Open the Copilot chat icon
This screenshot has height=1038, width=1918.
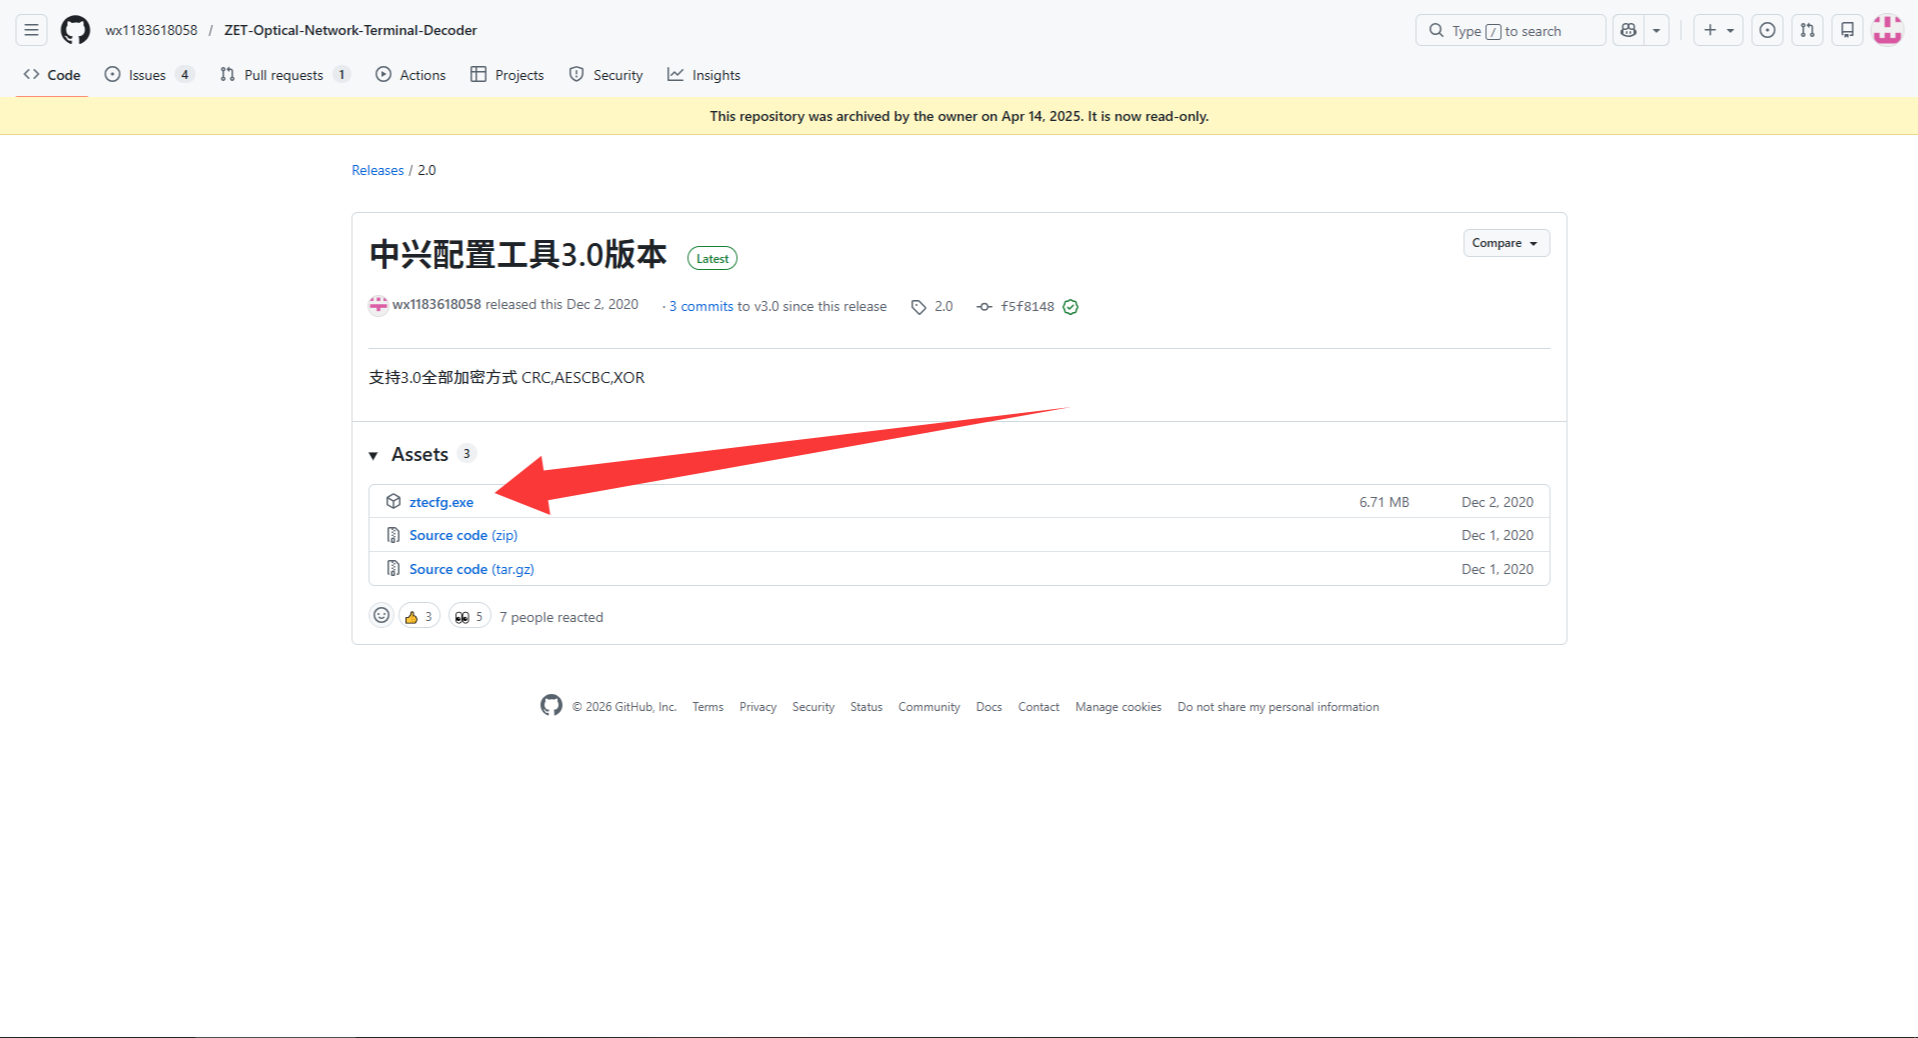point(1628,30)
